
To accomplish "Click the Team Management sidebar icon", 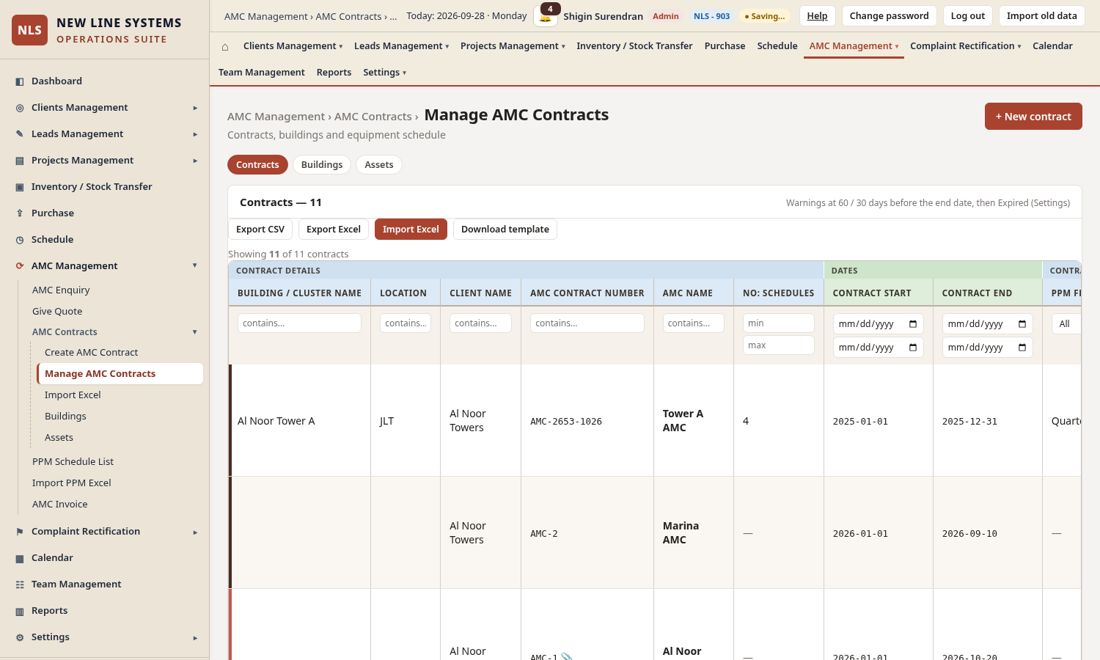I will click(20, 584).
